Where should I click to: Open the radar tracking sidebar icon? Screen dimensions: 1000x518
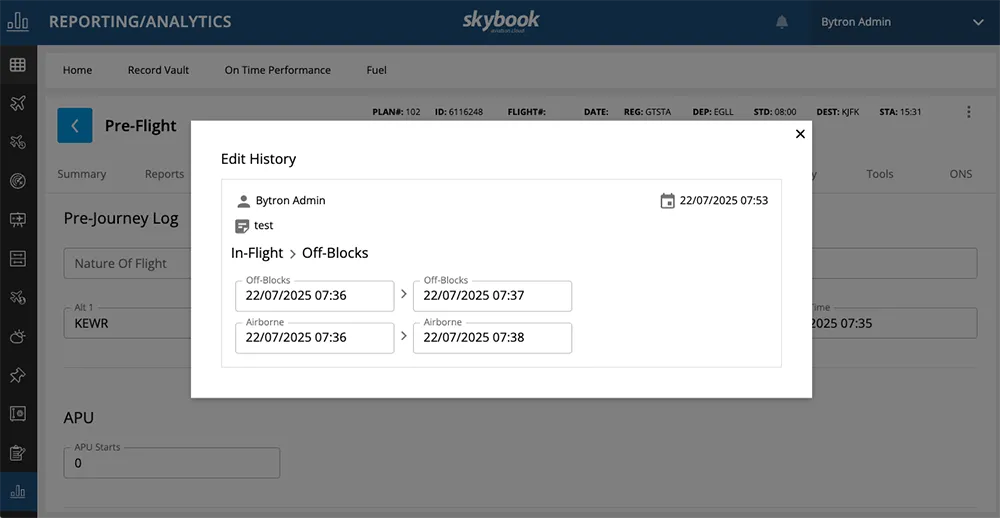(x=18, y=181)
